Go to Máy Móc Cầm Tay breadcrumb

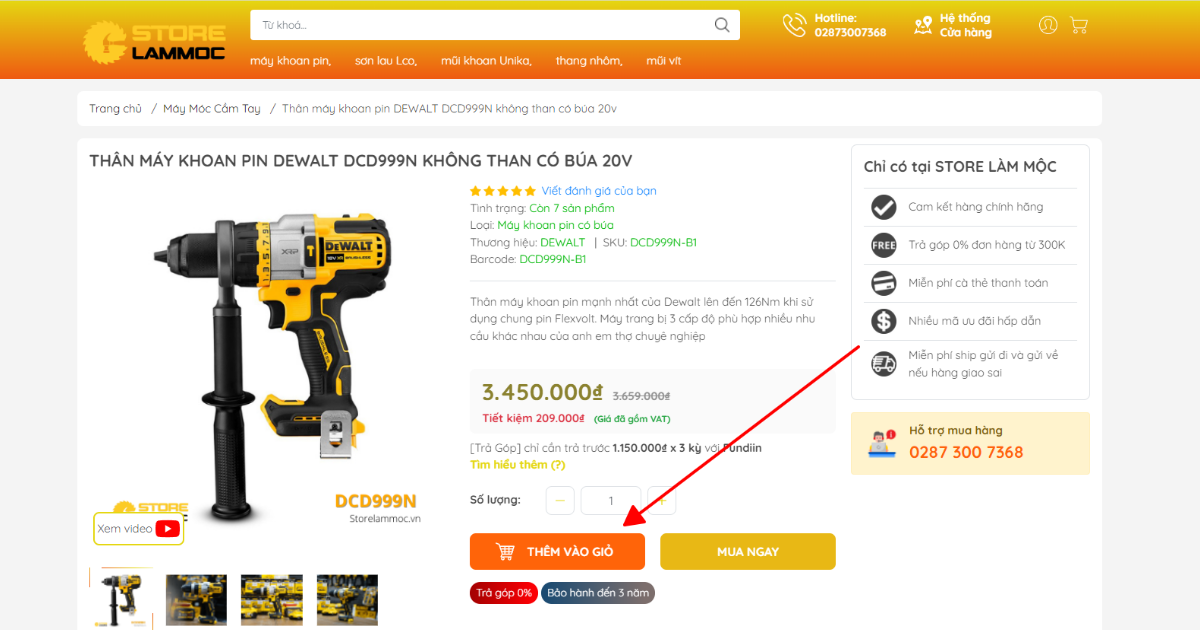[212, 109]
